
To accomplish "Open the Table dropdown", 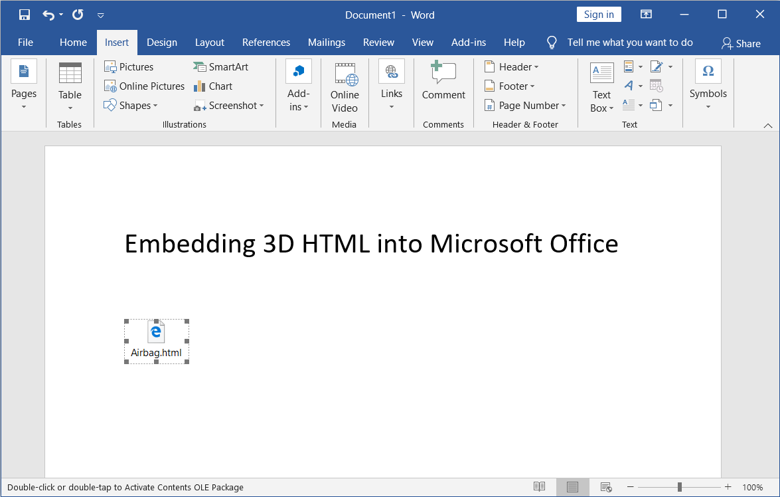I will click(x=70, y=86).
